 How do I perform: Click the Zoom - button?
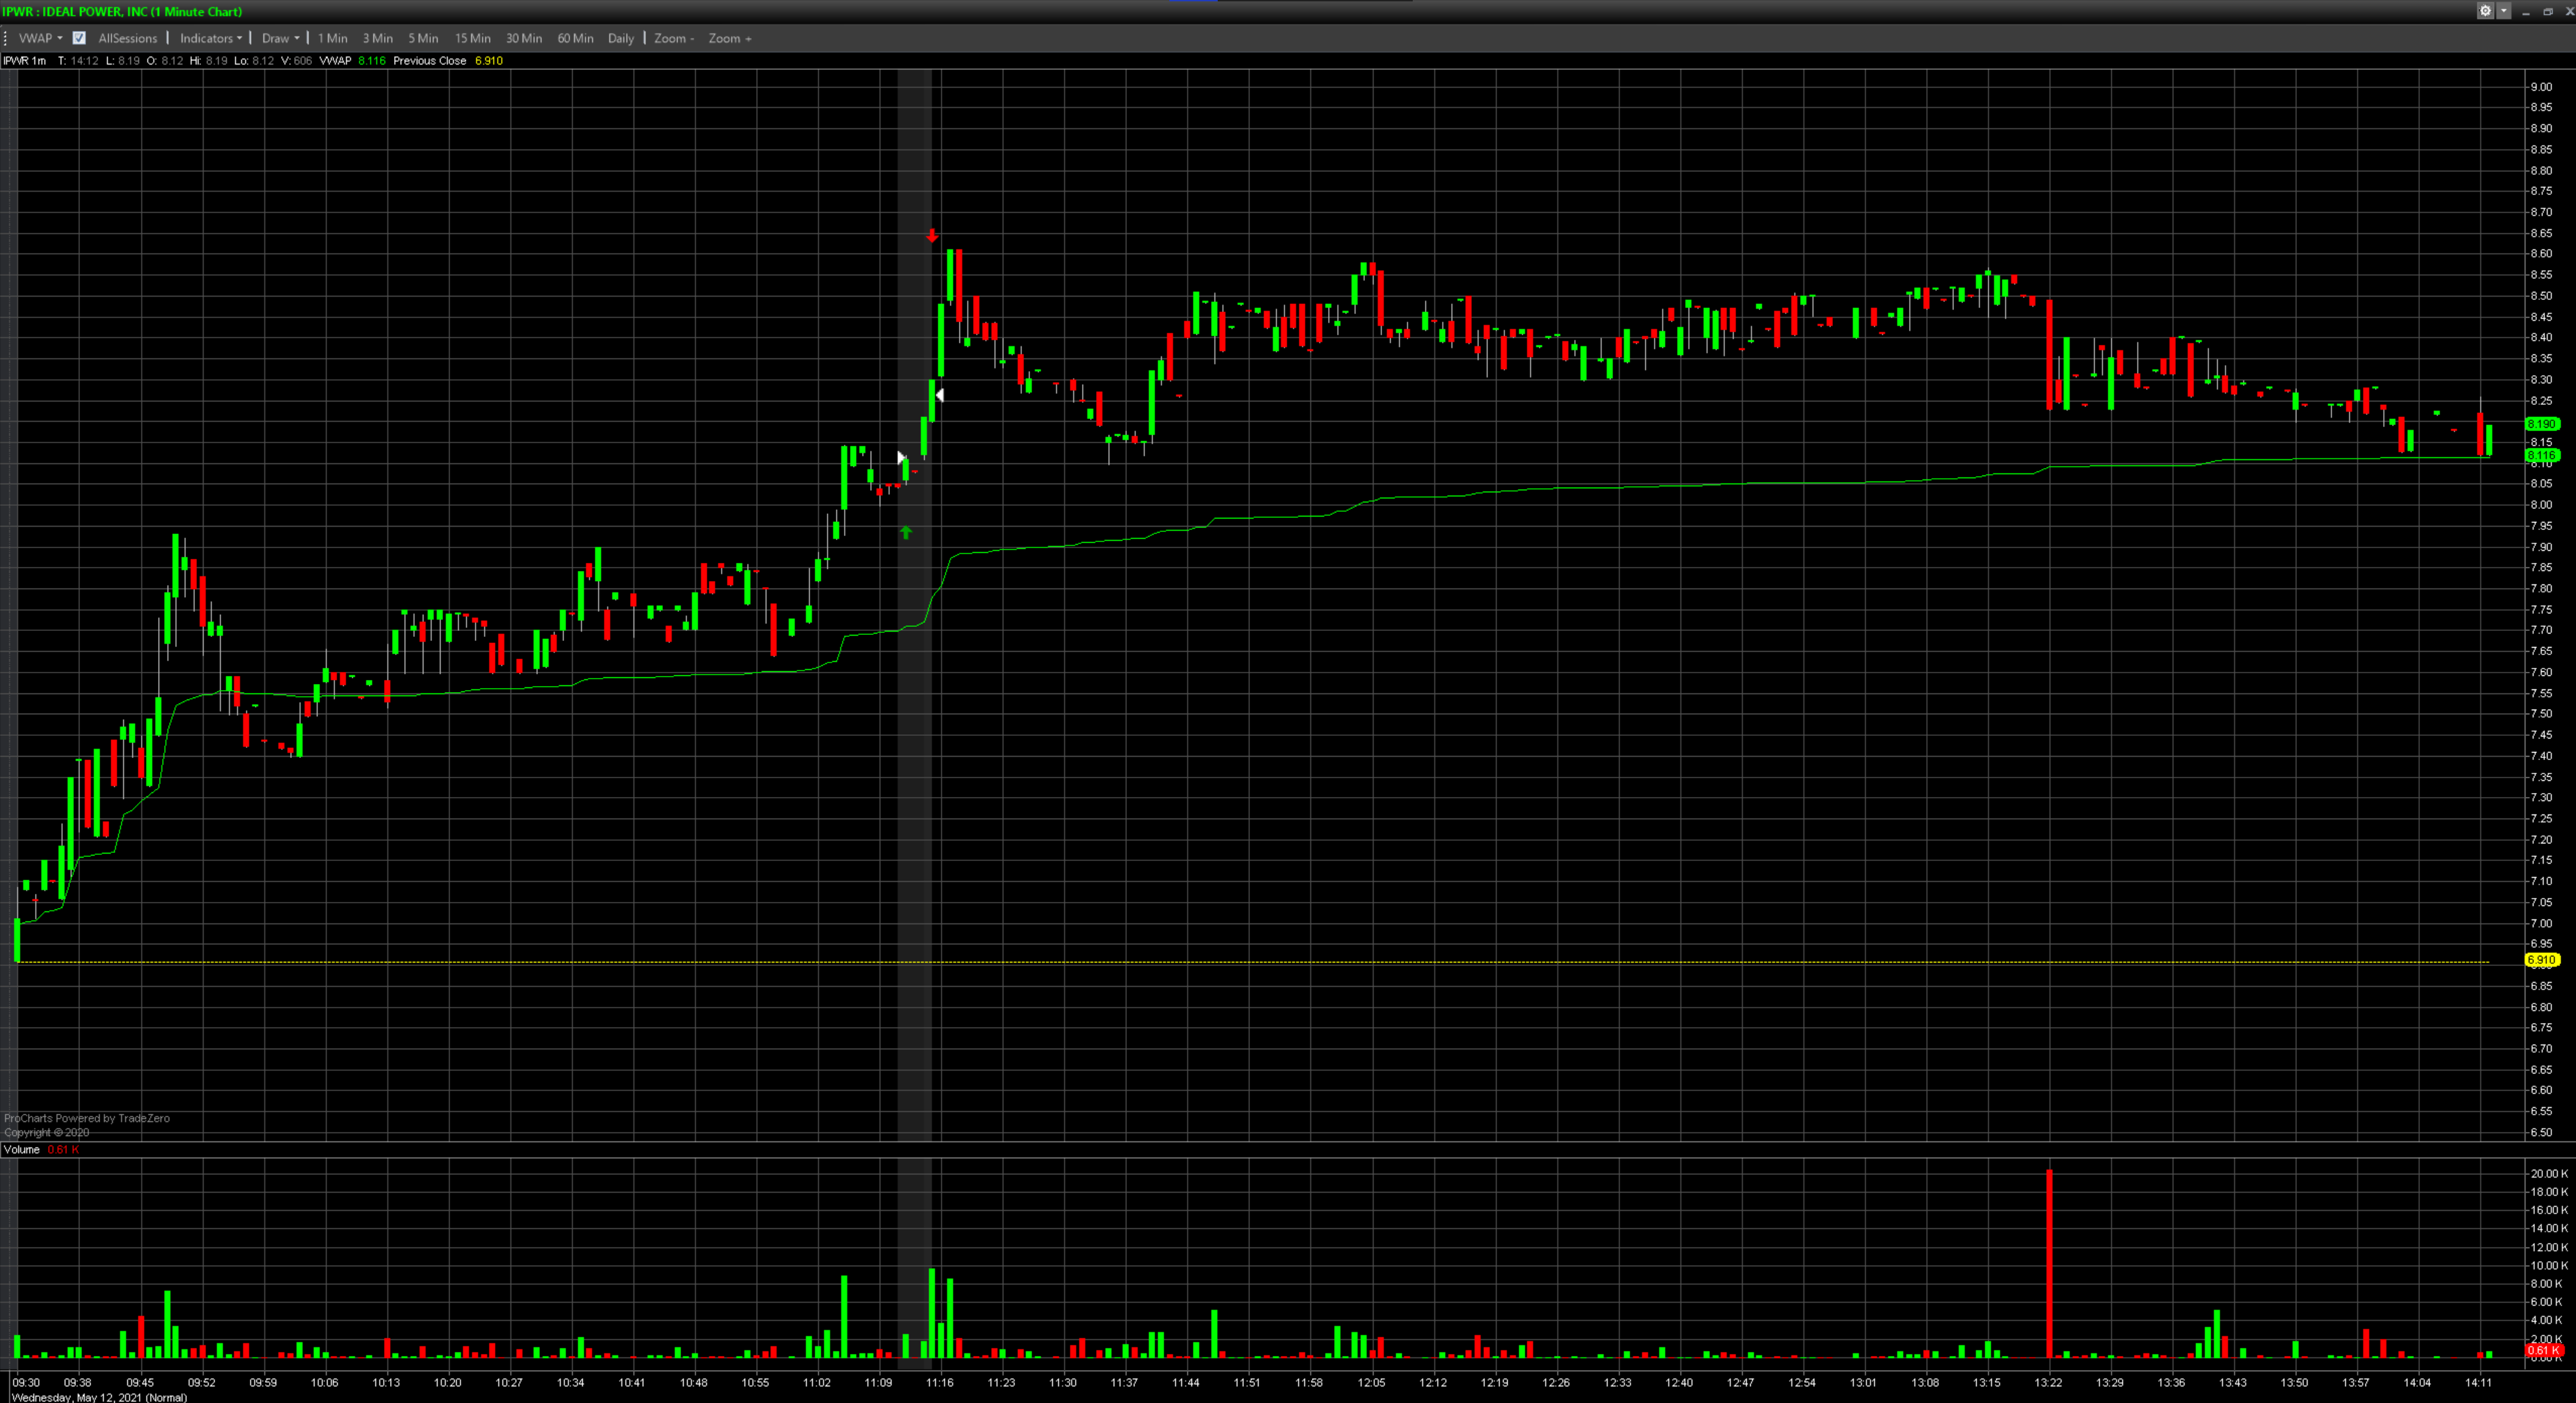(x=674, y=38)
